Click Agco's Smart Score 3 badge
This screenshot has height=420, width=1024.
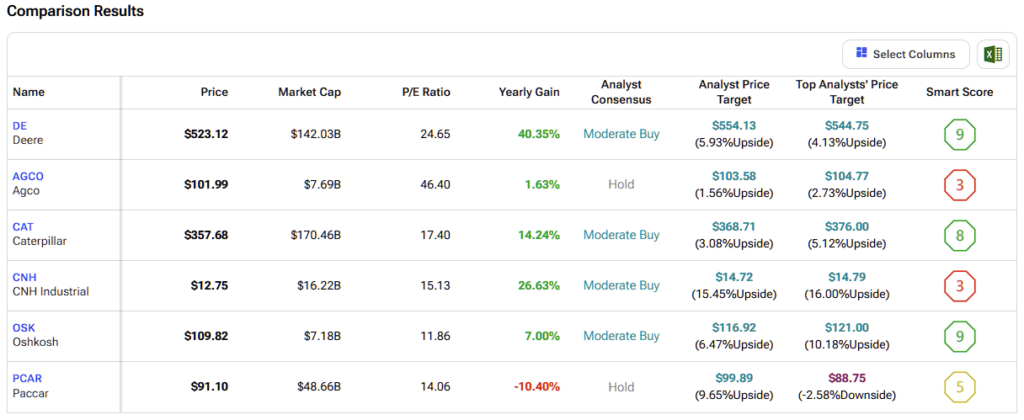959,185
